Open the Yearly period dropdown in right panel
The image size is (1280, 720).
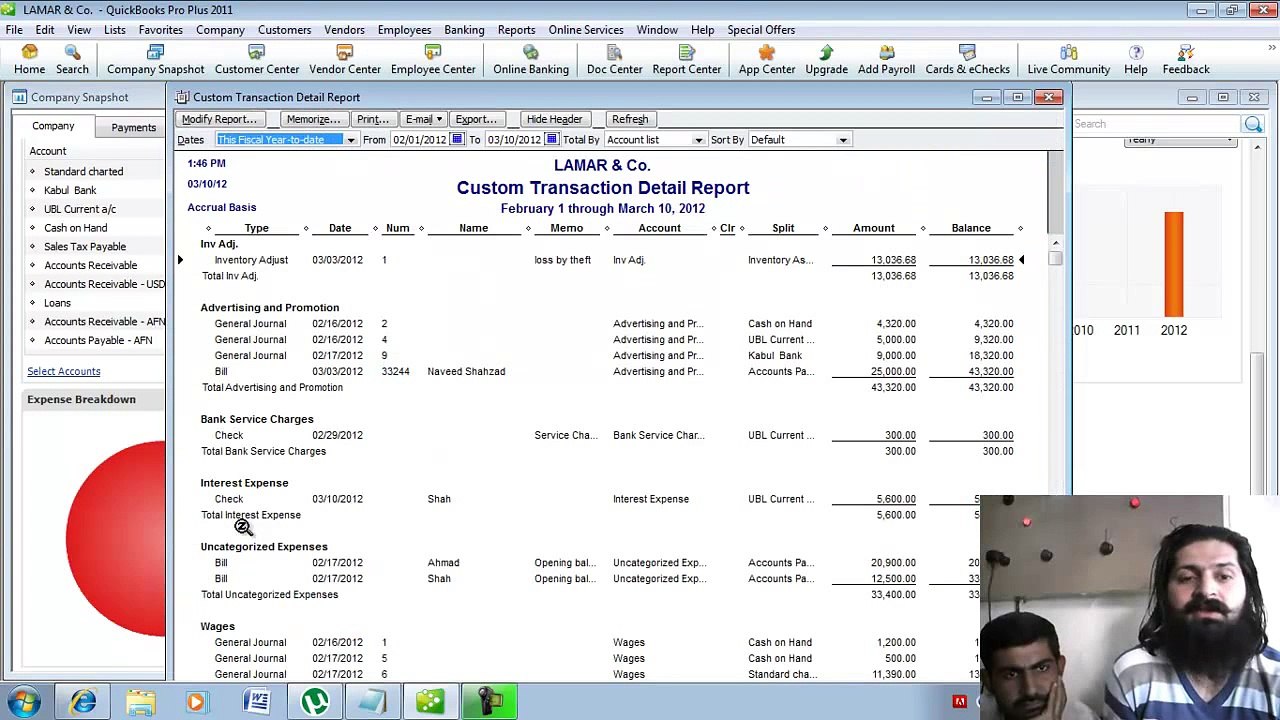coord(1180,140)
